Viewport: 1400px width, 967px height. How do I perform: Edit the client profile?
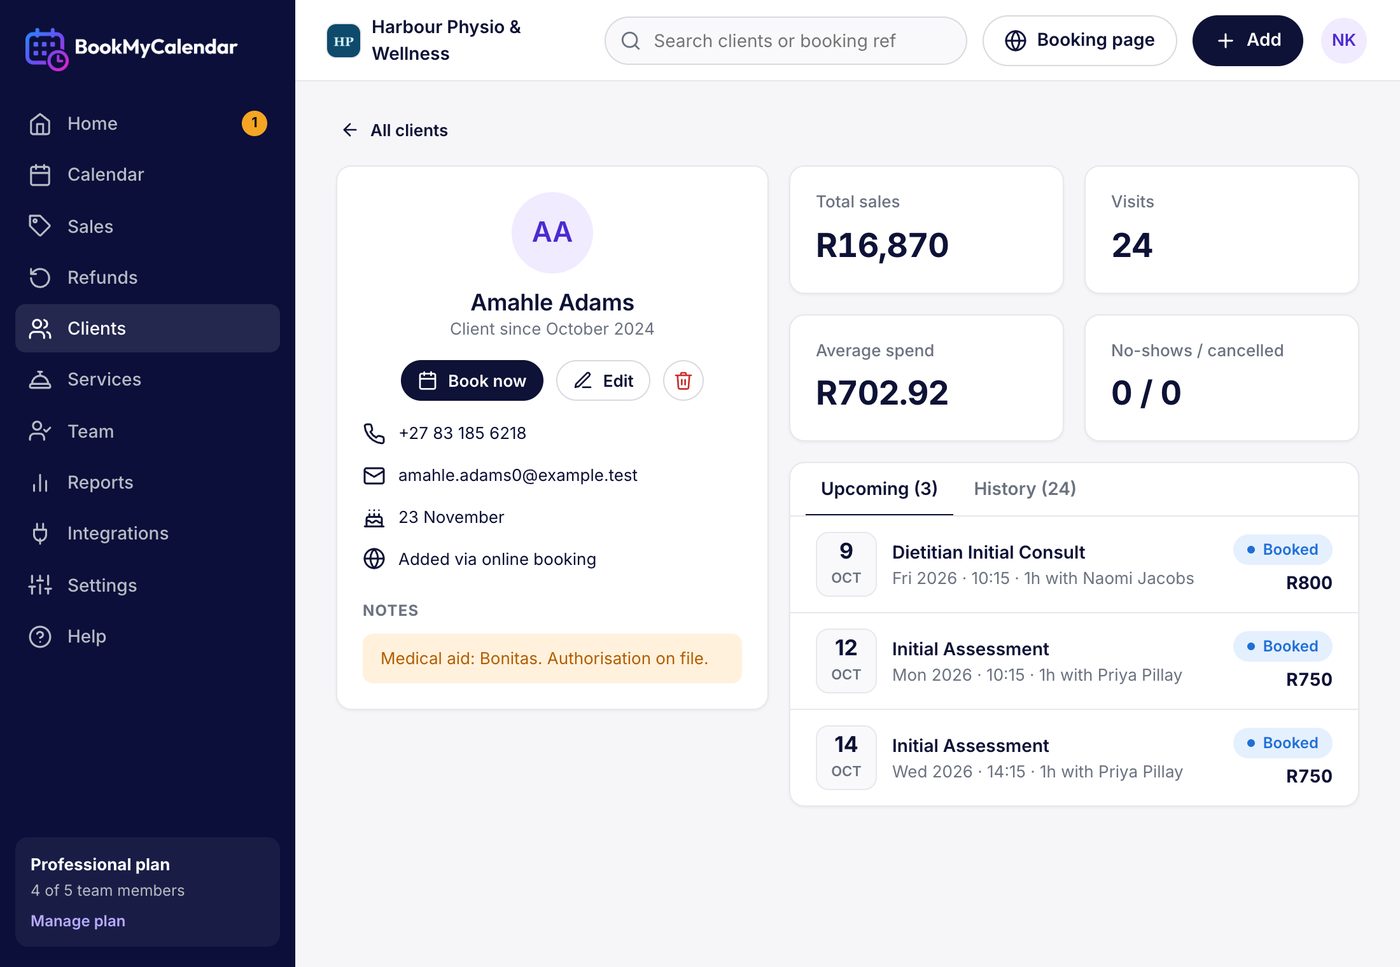coord(603,381)
